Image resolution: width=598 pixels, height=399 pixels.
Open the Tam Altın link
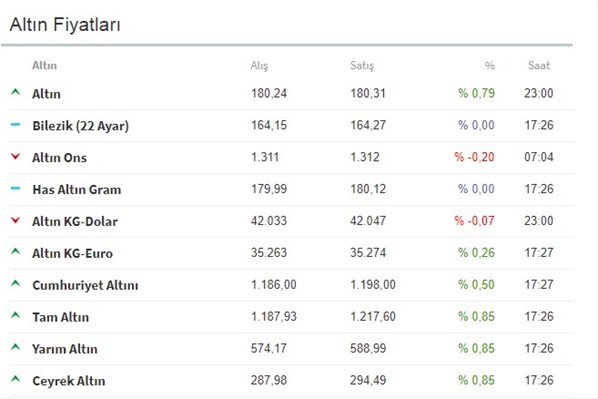pyautogui.click(x=61, y=317)
